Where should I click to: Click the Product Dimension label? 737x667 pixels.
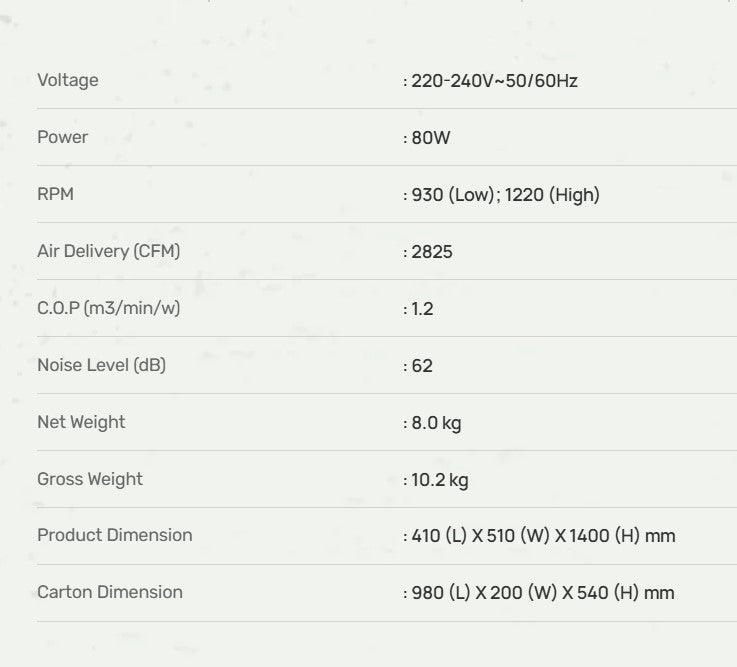114,535
